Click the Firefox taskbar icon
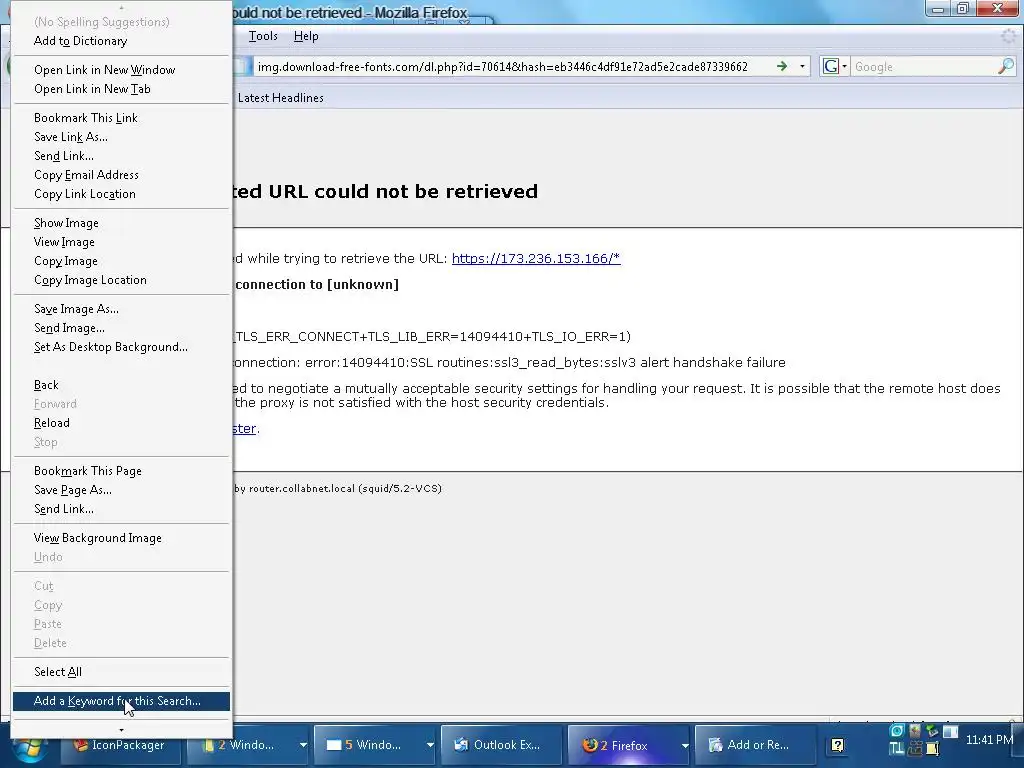Image resolution: width=1024 pixels, height=768 pixels. pyautogui.click(x=590, y=745)
